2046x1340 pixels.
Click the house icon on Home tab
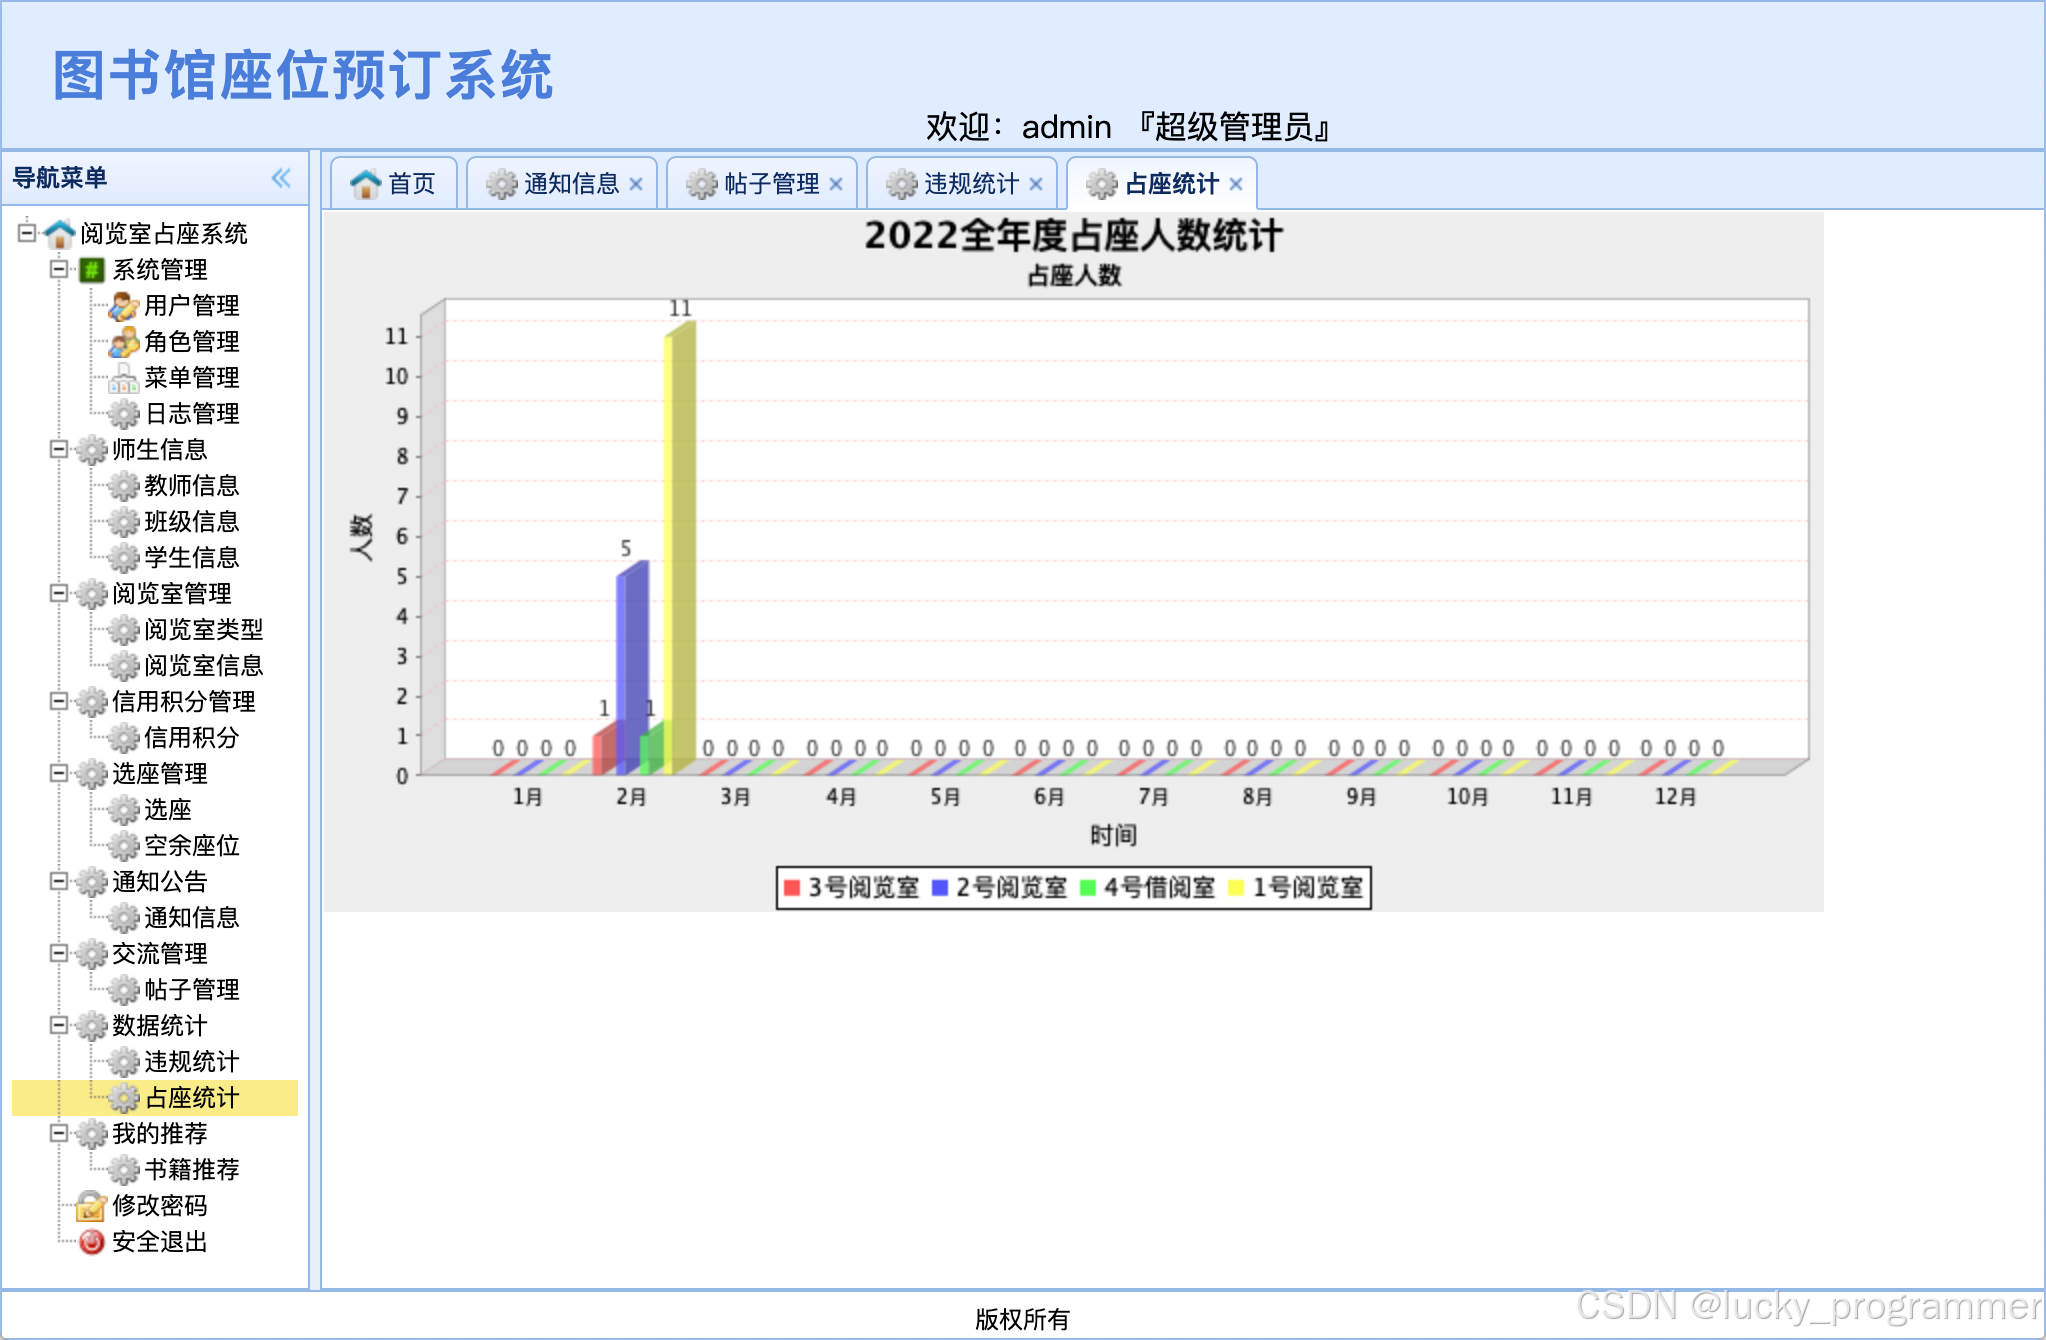[x=365, y=184]
